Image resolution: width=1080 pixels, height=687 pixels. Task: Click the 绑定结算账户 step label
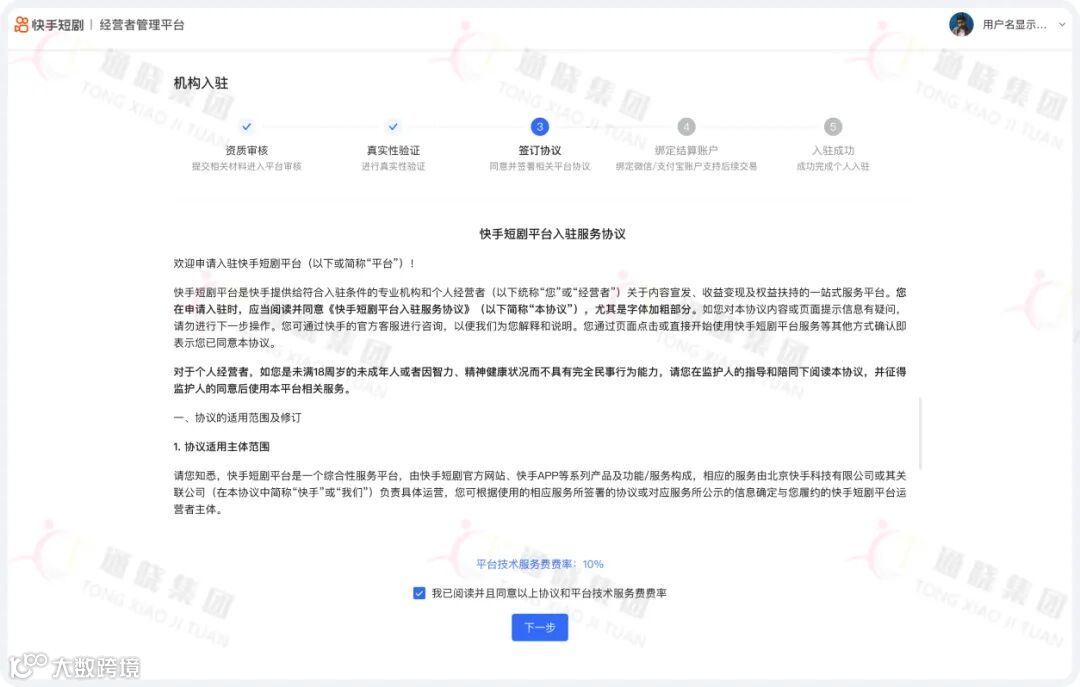pos(686,150)
